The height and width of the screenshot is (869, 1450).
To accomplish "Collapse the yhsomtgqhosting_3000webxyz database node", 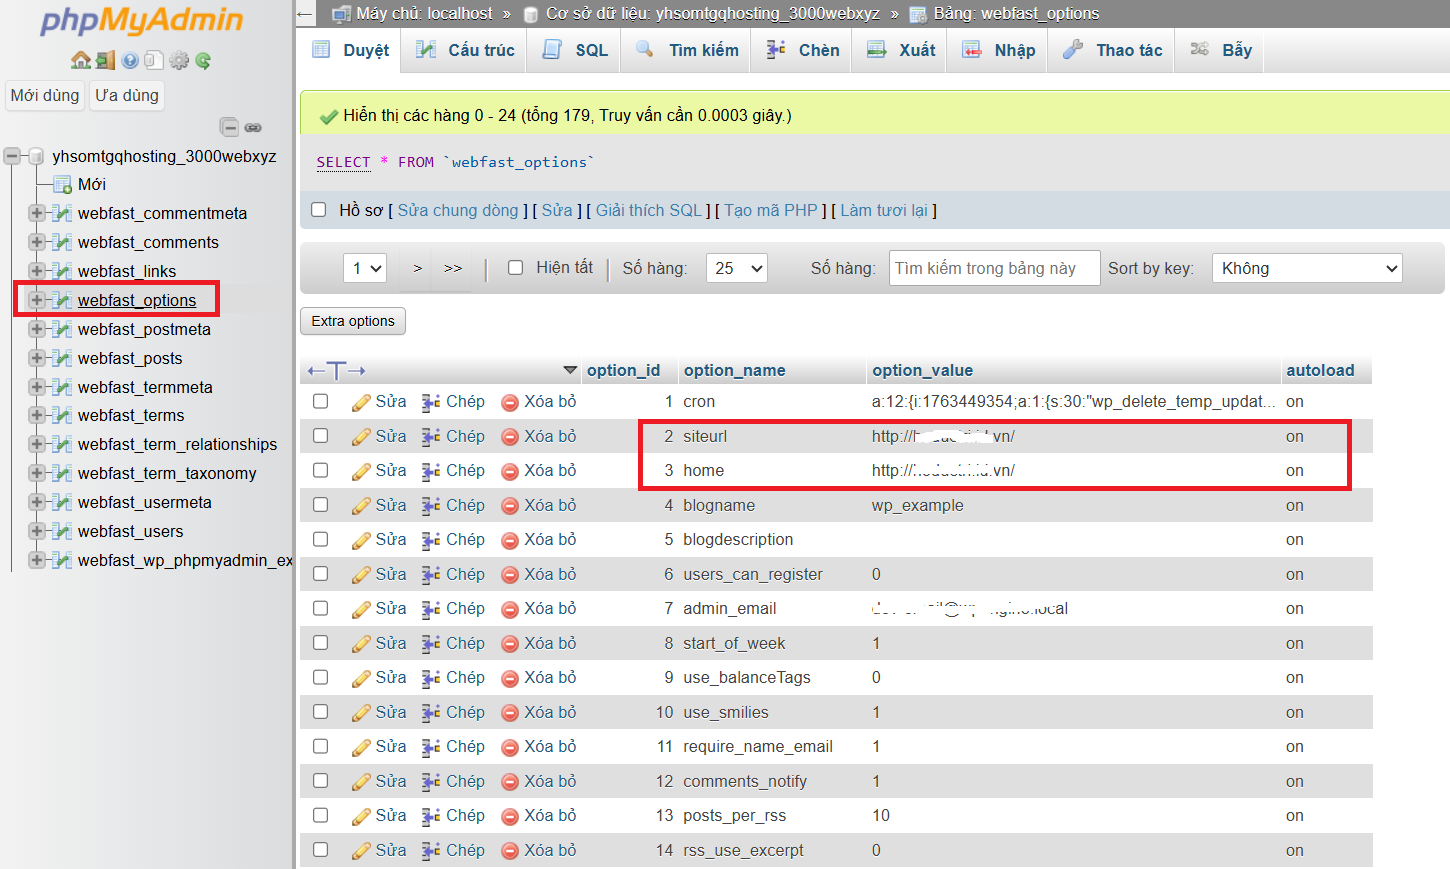I will pos(12,156).
